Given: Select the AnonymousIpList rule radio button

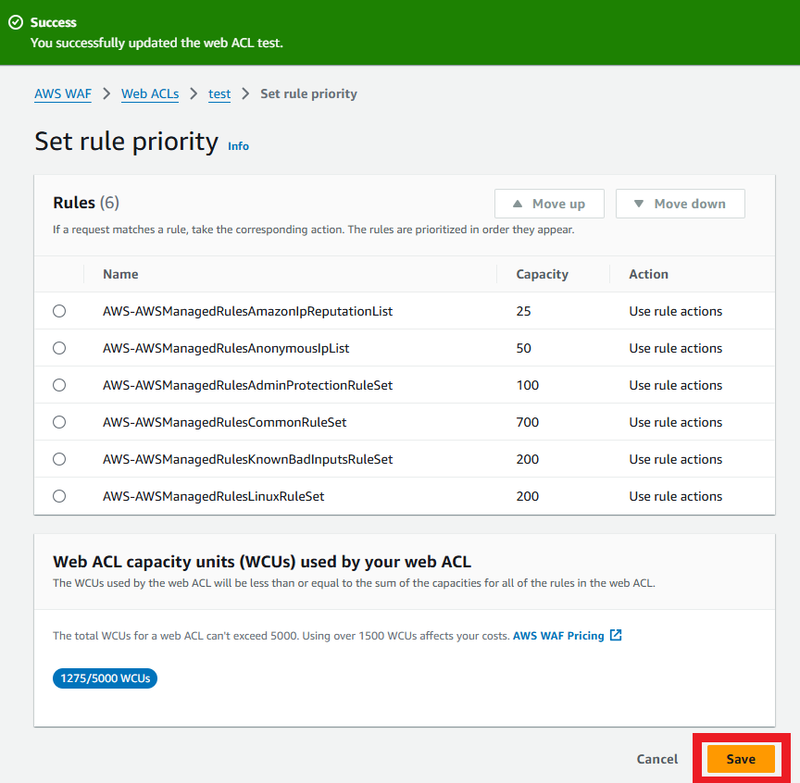Looking at the screenshot, I should pos(59,348).
